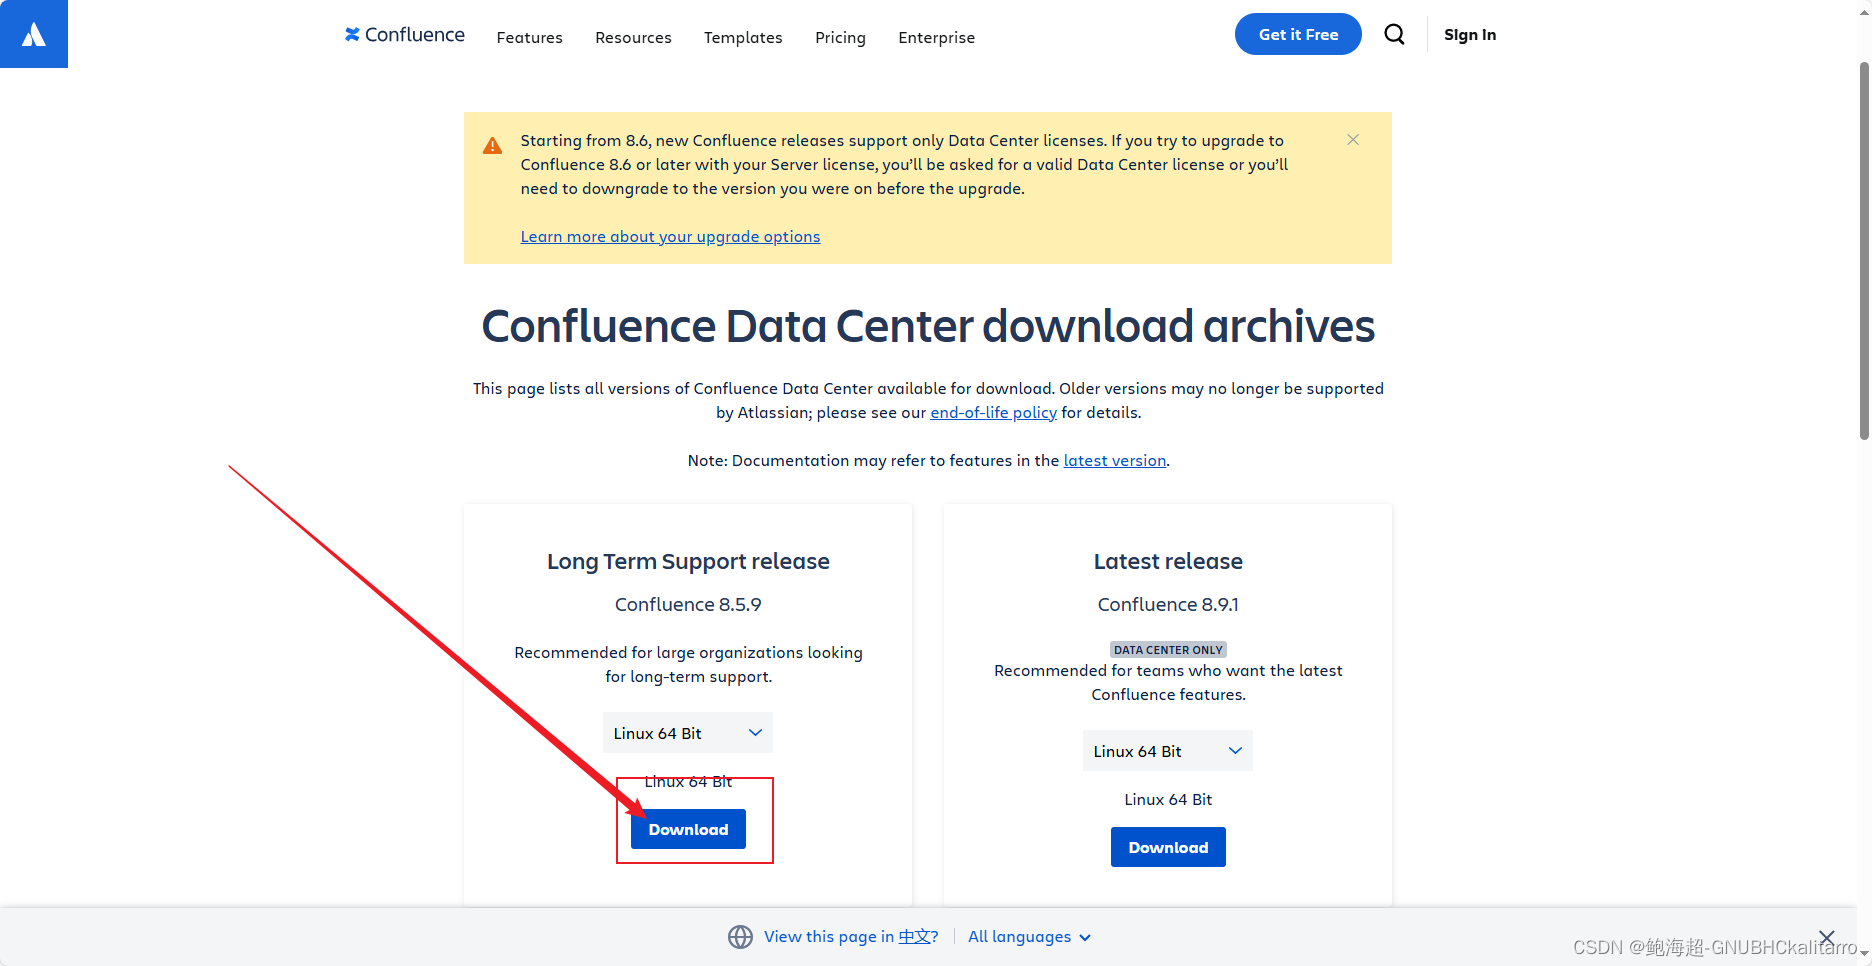The height and width of the screenshot is (966, 1872).
Task: Open the Features menu
Action: coord(529,37)
